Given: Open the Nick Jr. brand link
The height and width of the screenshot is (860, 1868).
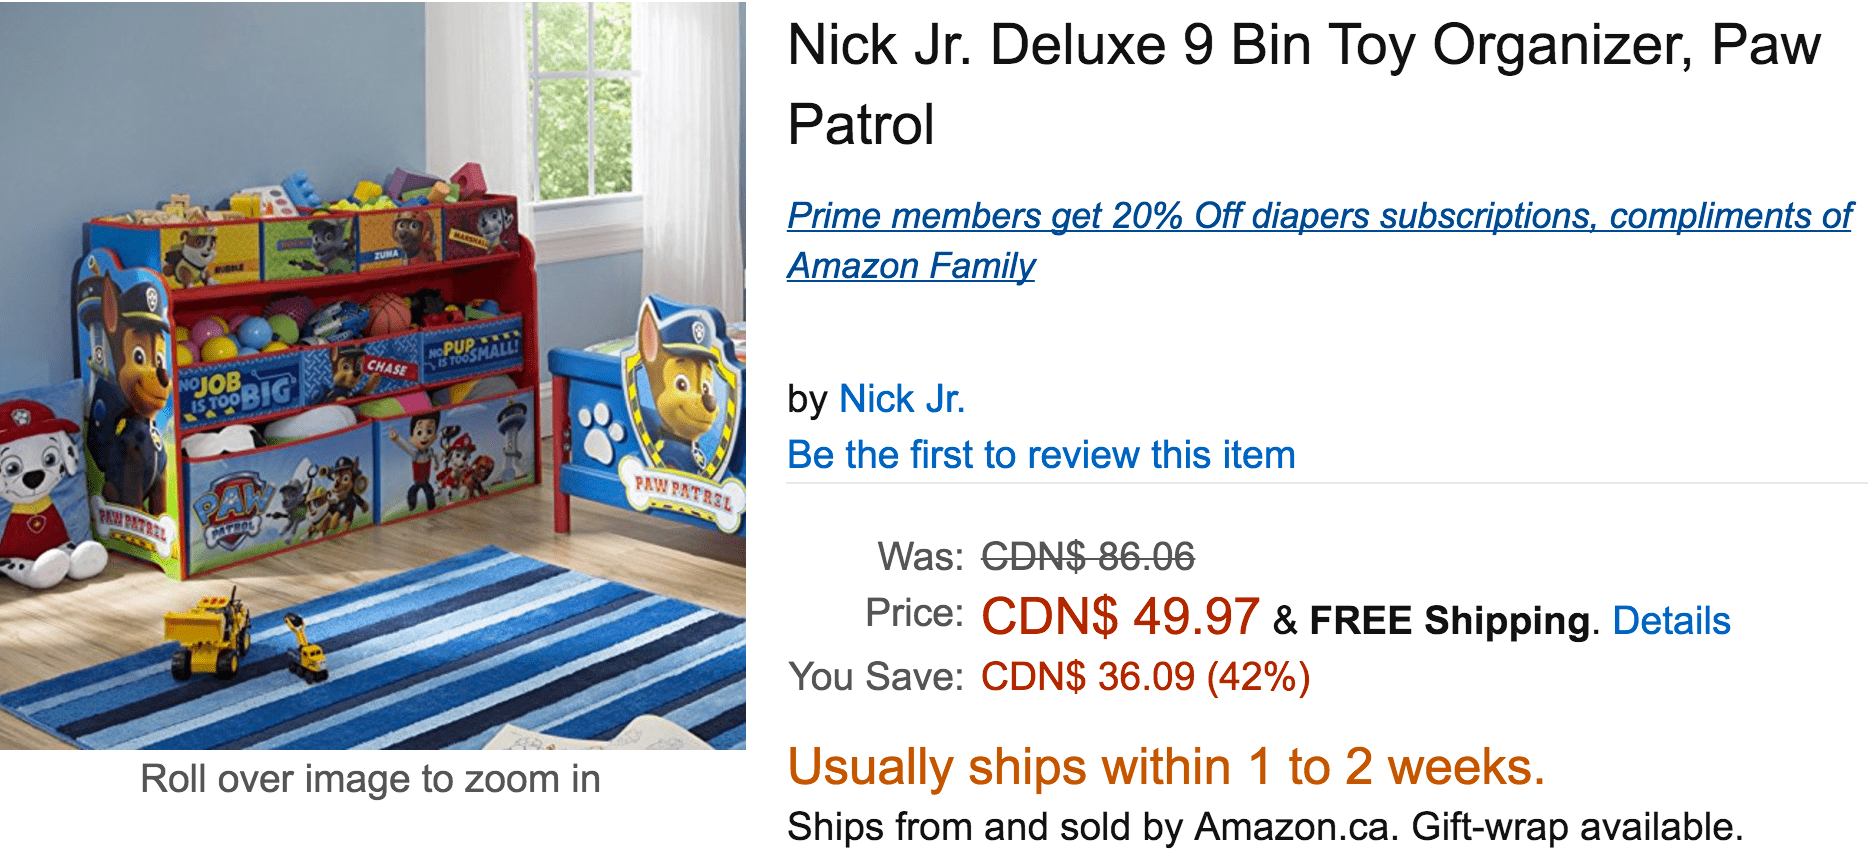Looking at the screenshot, I should point(902,399).
